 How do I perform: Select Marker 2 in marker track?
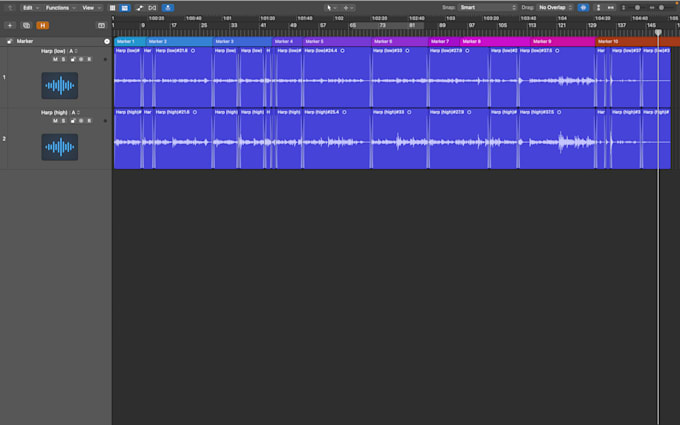click(179, 42)
